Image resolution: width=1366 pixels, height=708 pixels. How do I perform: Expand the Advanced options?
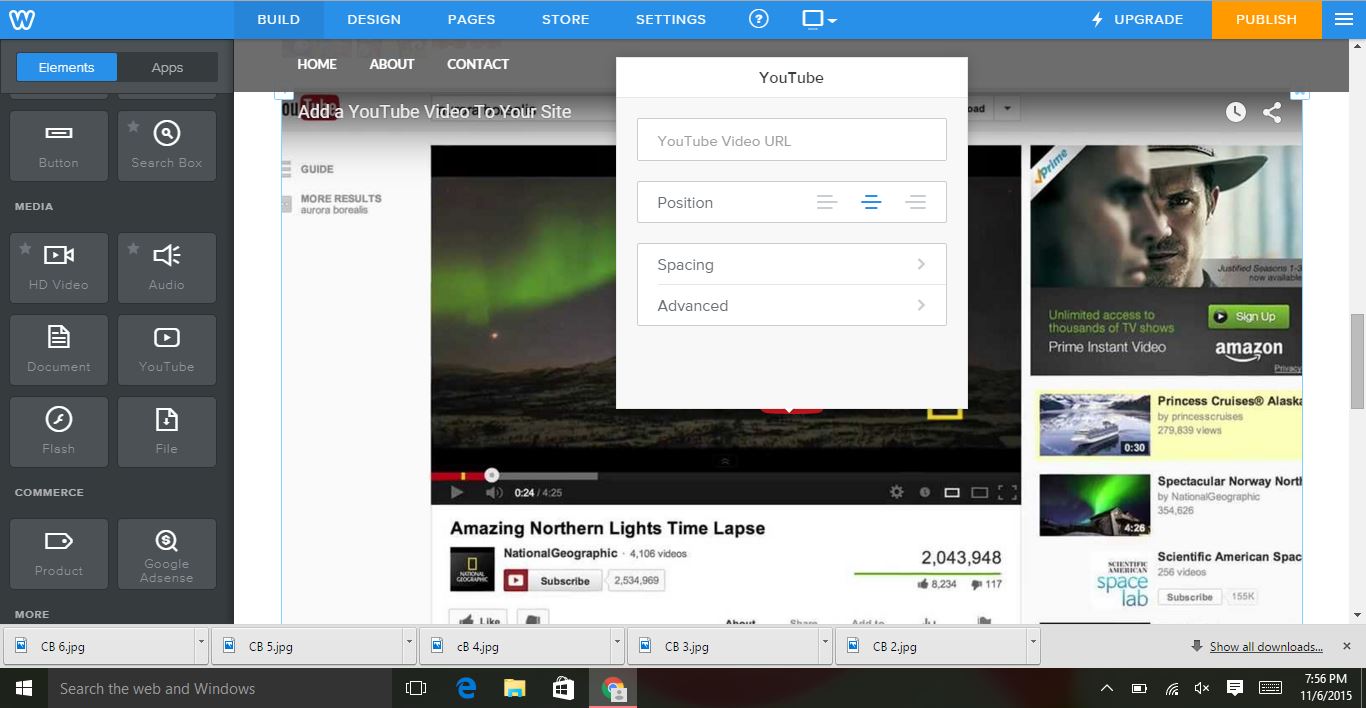pos(792,305)
